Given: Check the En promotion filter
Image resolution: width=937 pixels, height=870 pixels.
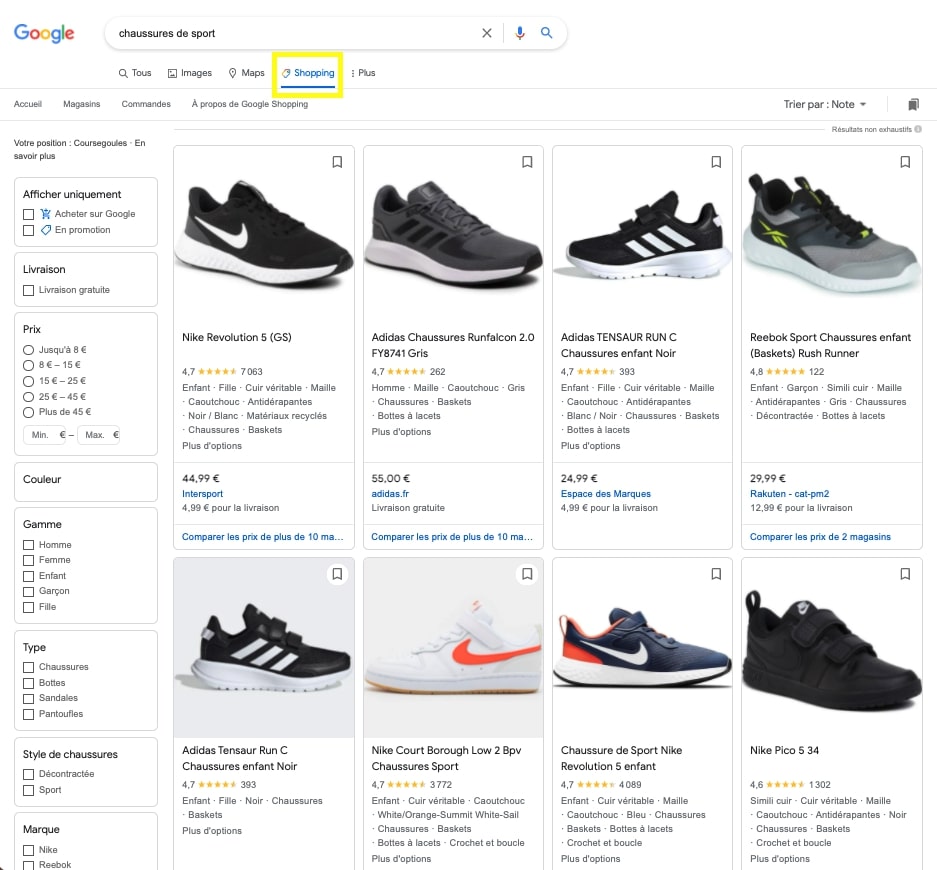Looking at the screenshot, I should coord(28,231).
